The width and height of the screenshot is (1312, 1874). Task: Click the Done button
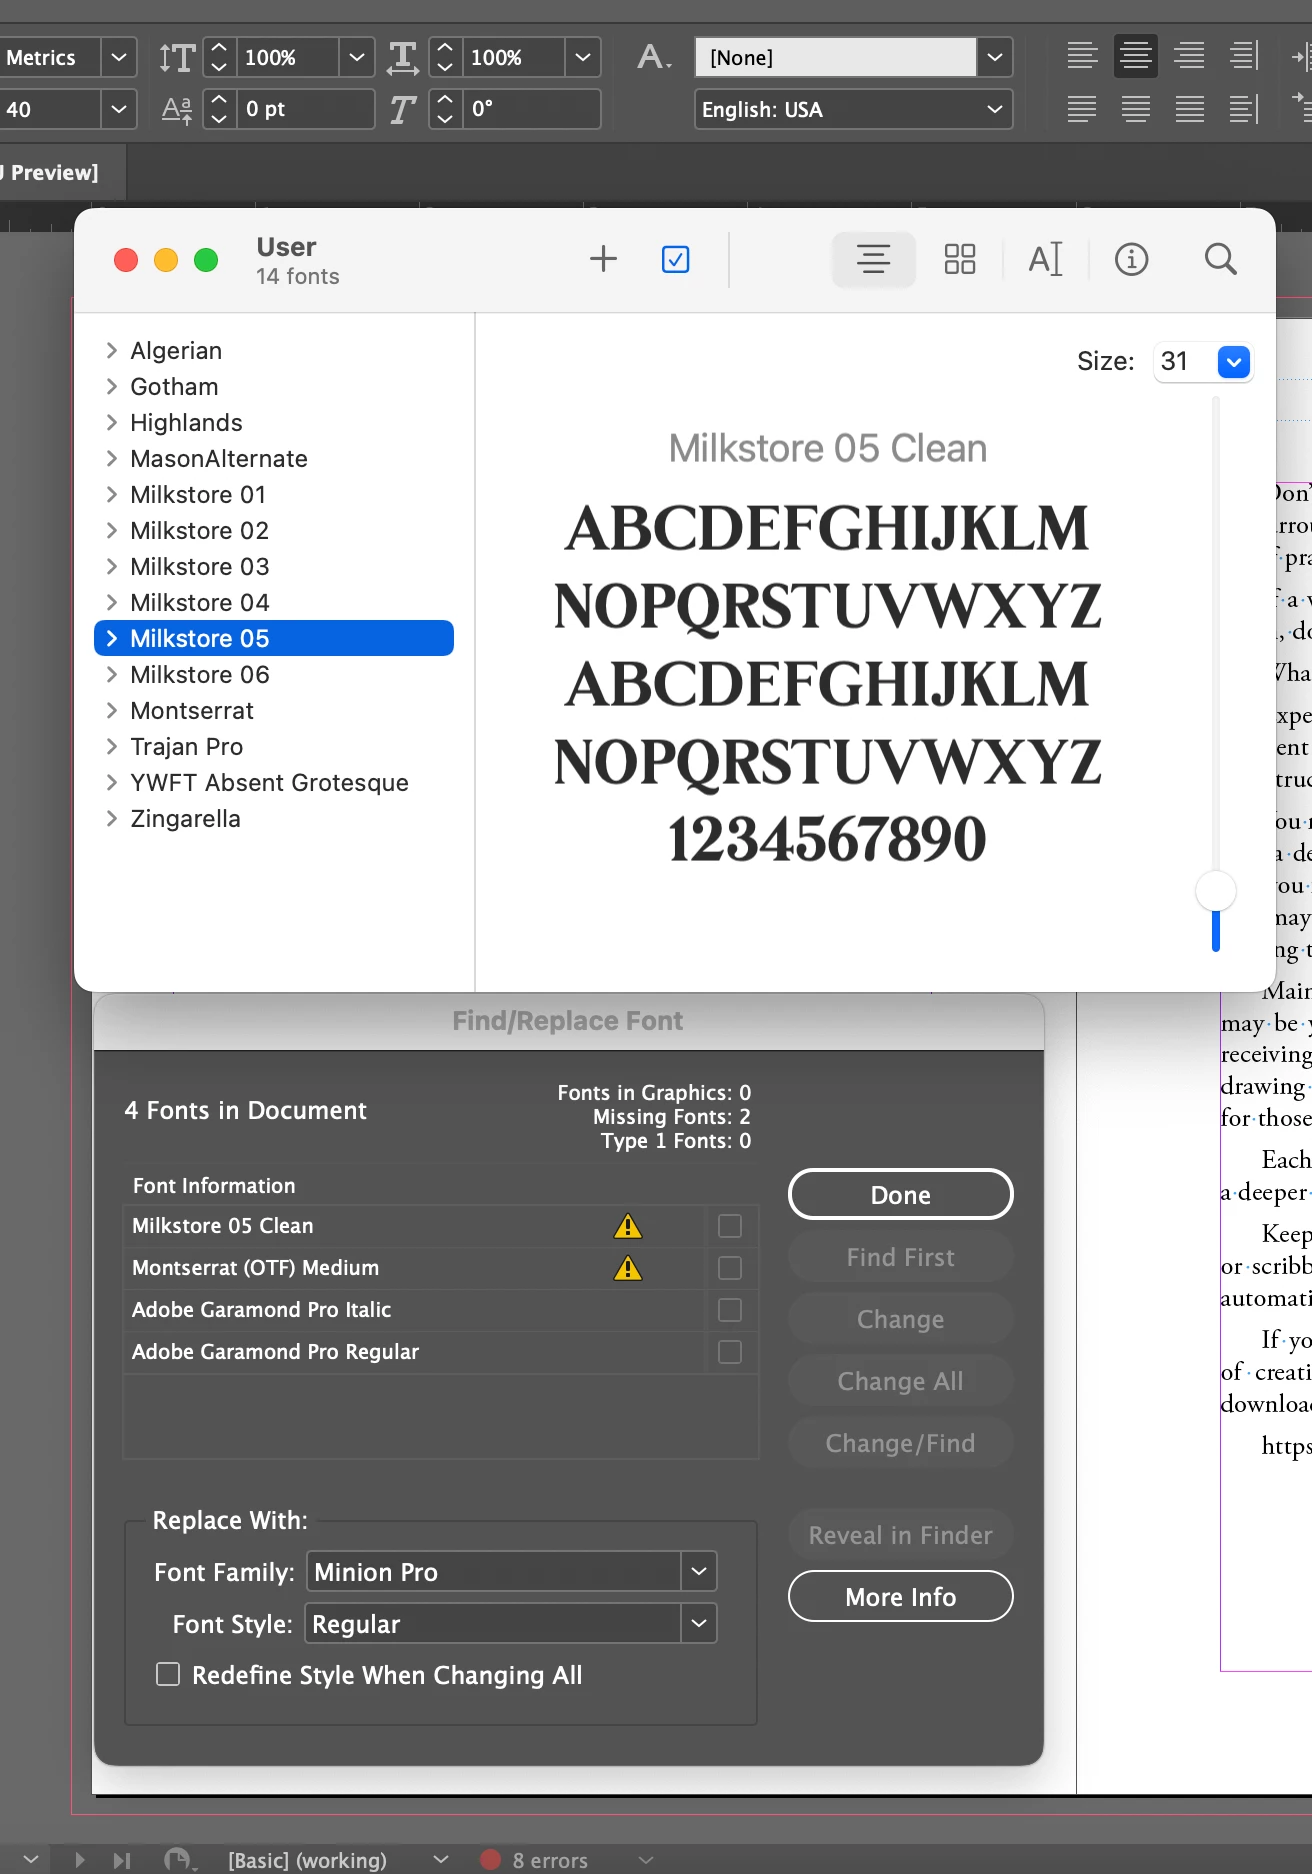point(900,1194)
